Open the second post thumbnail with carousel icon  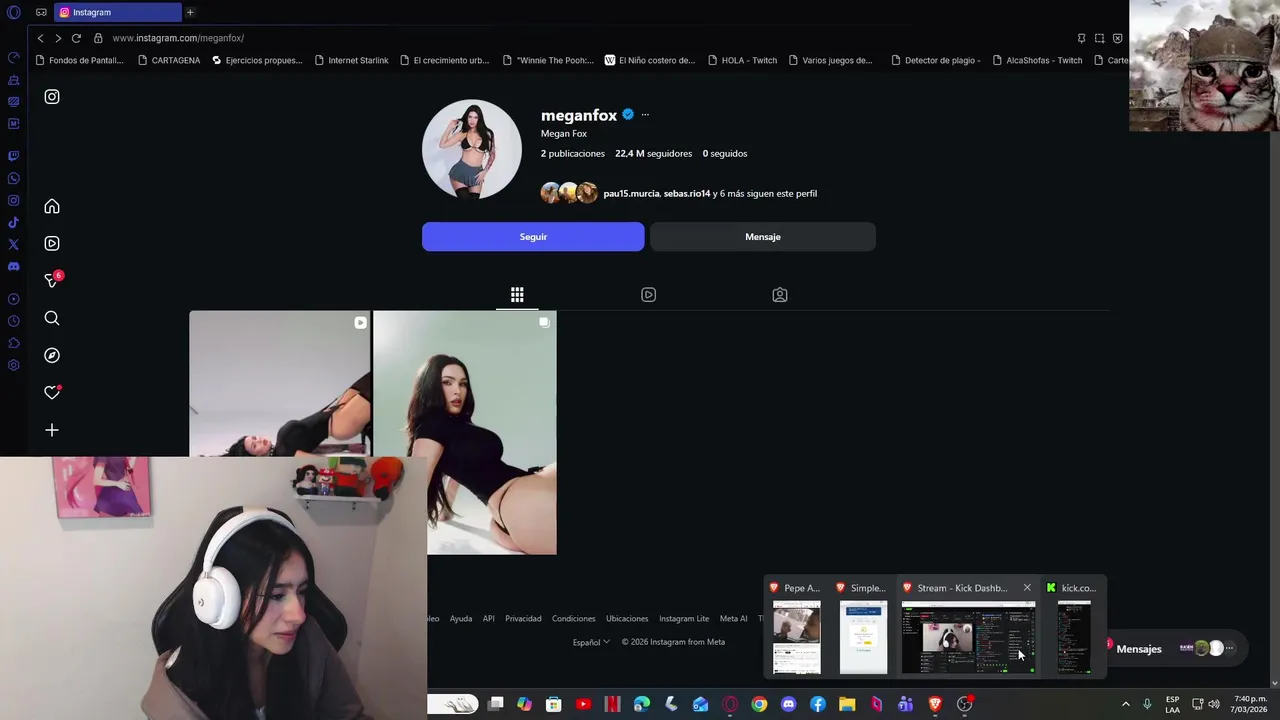(465, 432)
